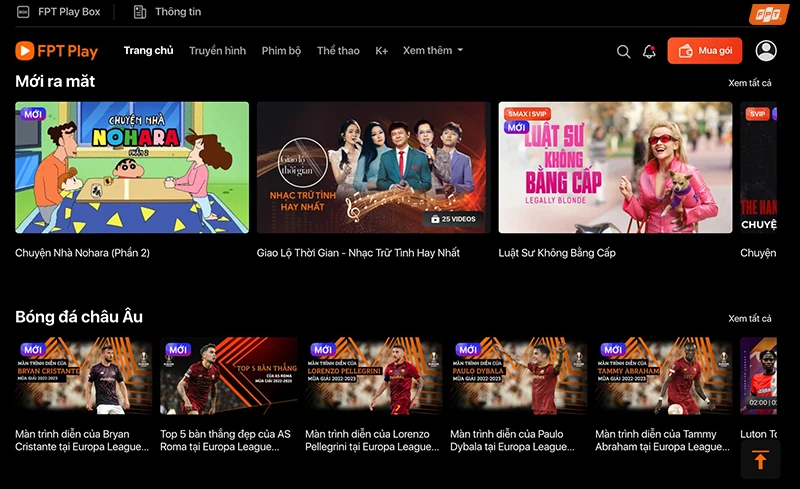Open the Chuyện Nhà Nohara thumbnail
This screenshot has width=800, height=489.
pos(132,167)
